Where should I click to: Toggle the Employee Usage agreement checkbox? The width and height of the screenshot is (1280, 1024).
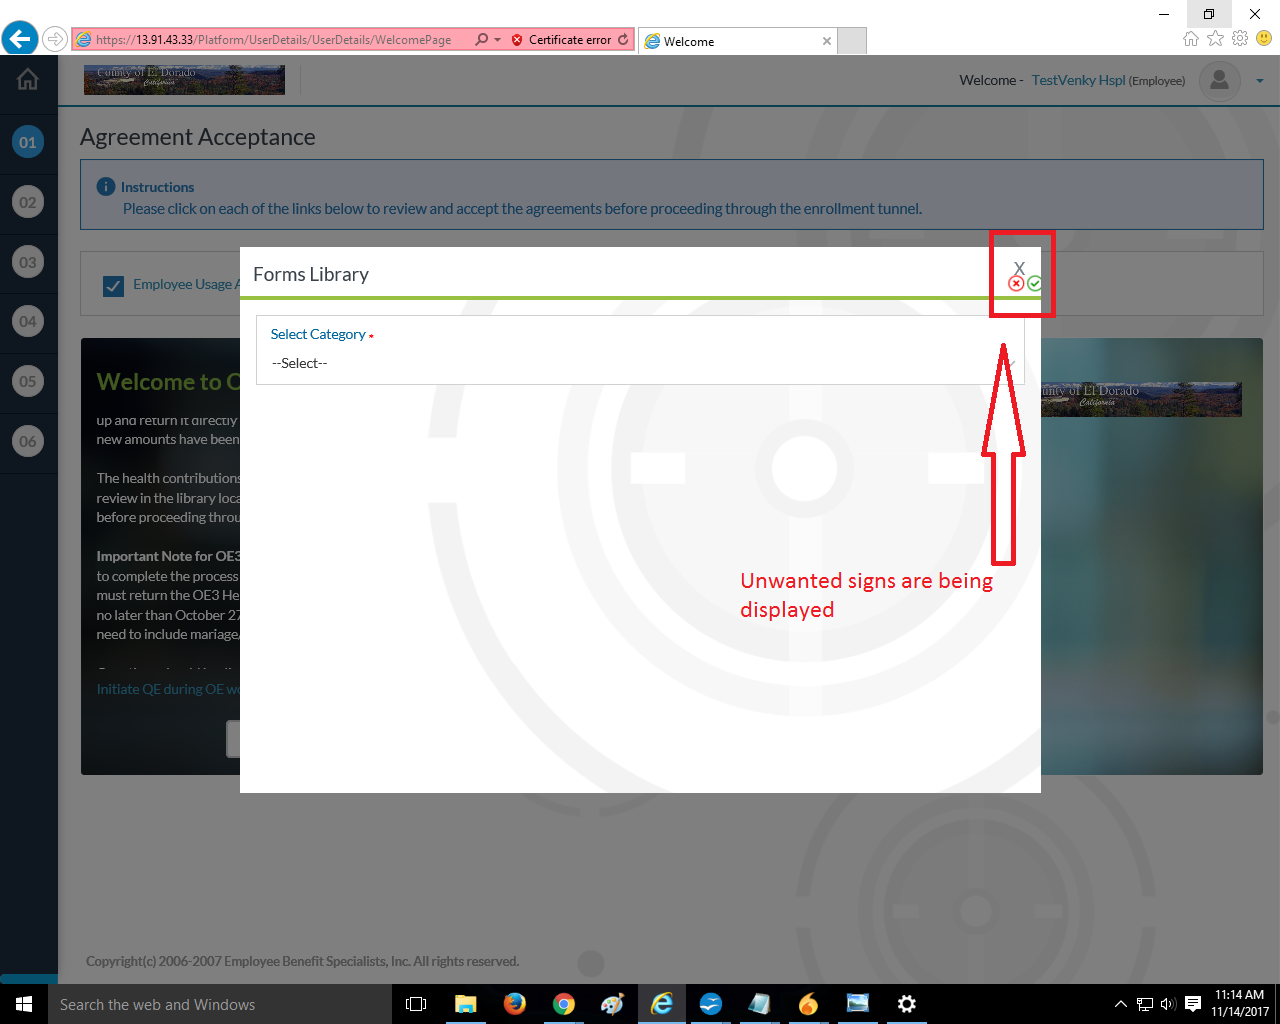(114, 286)
